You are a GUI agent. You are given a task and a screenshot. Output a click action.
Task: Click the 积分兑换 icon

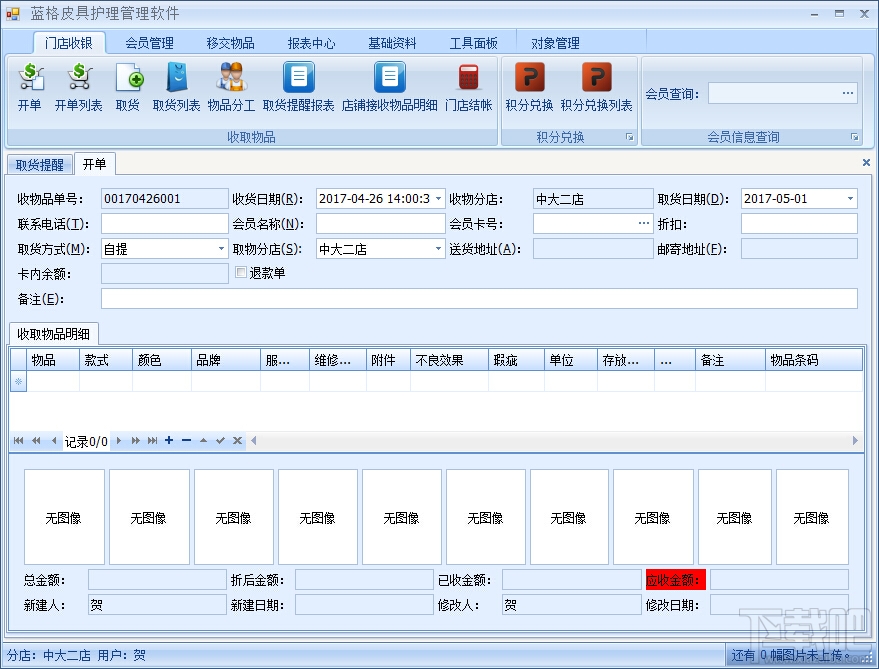coord(529,86)
